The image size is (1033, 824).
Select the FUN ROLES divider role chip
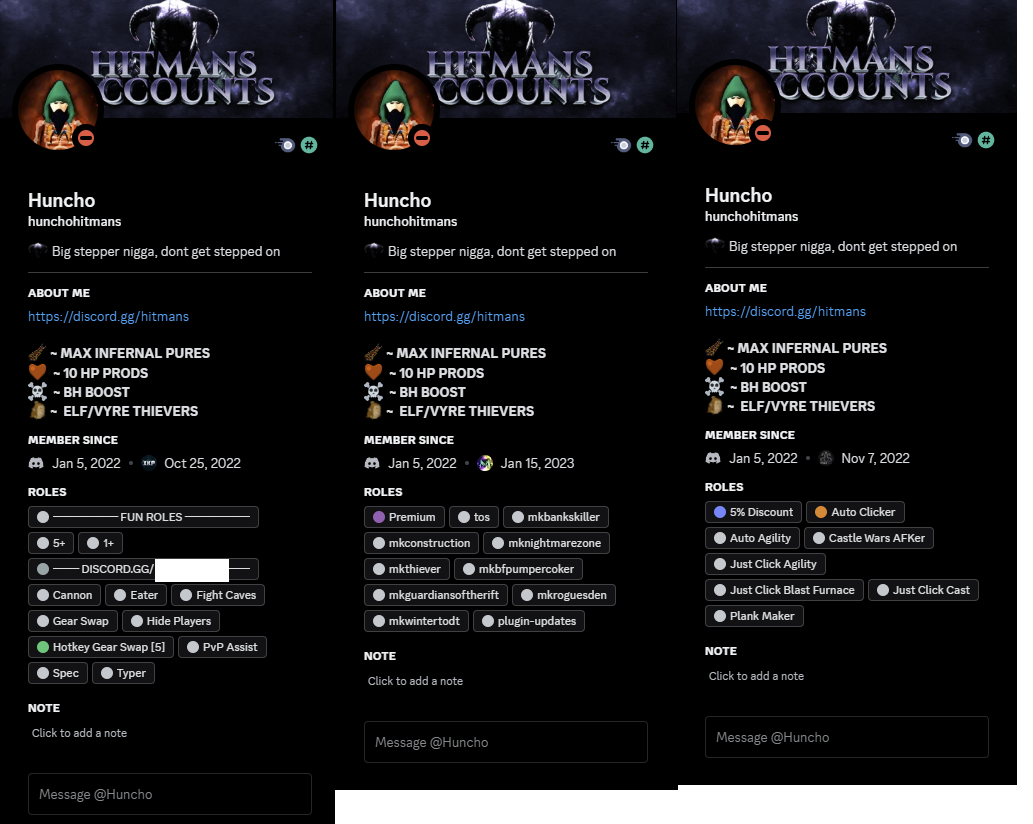point(144,517)
